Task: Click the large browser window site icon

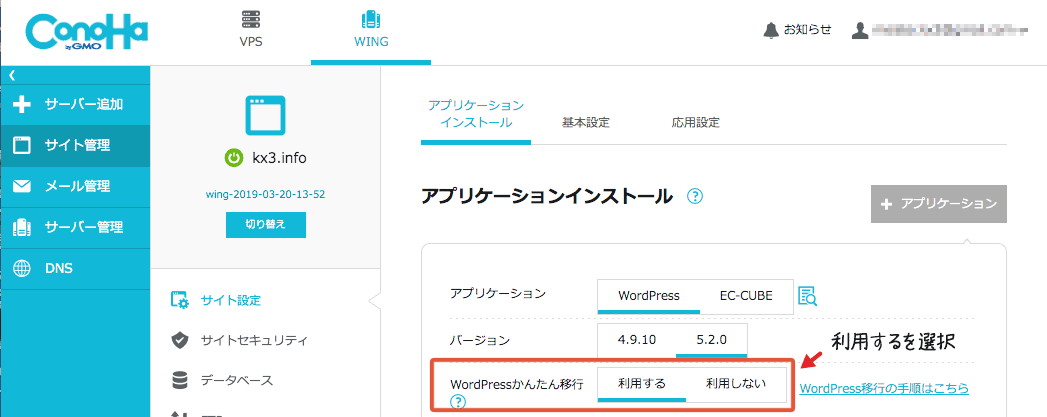Action: [x=265, y=115]
